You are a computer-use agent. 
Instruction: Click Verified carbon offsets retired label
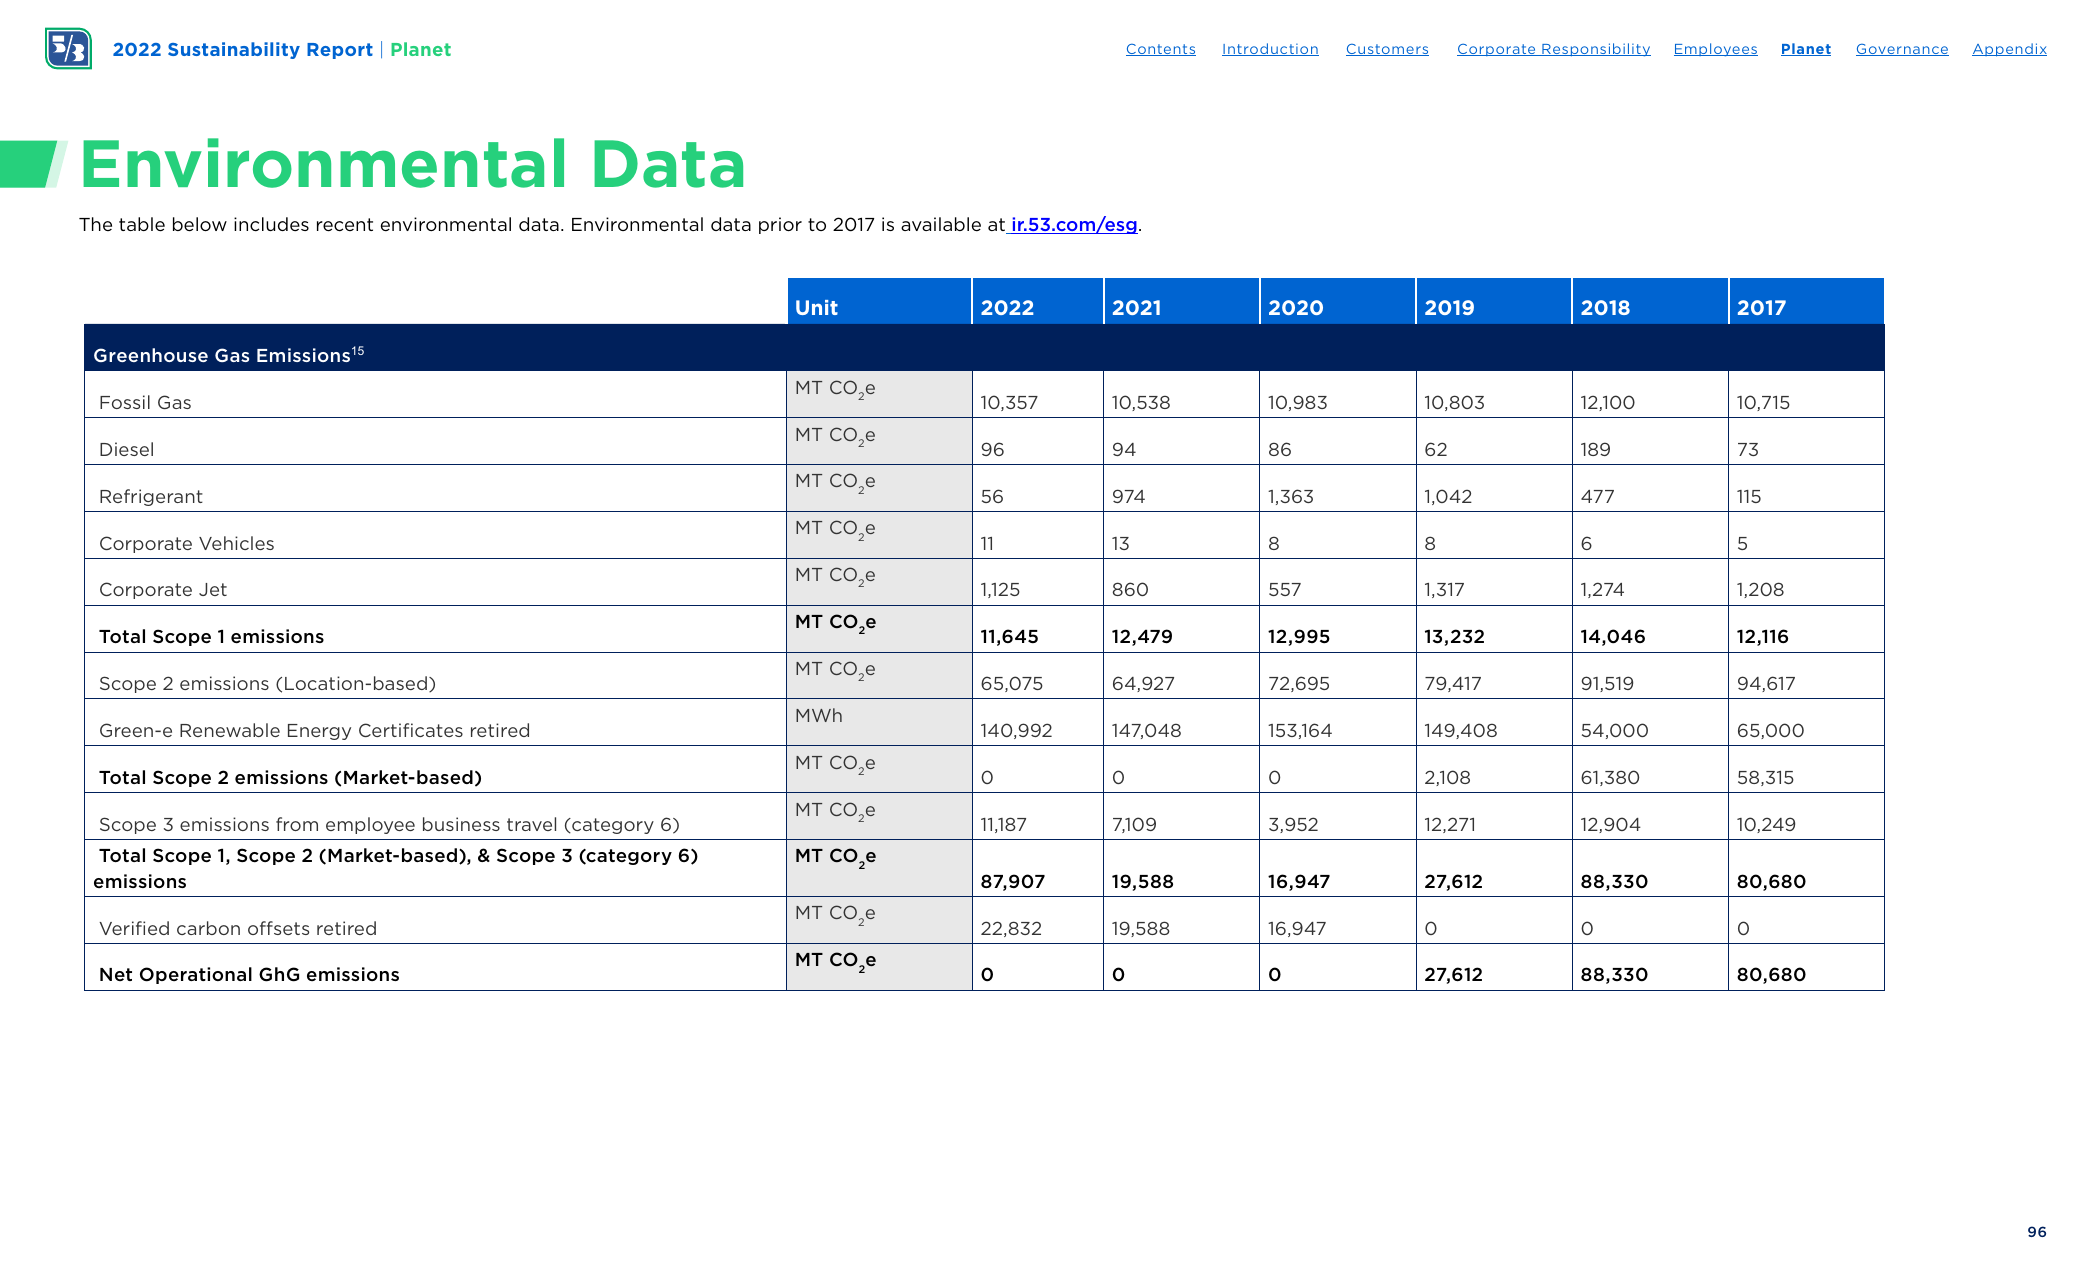(238, 929)
